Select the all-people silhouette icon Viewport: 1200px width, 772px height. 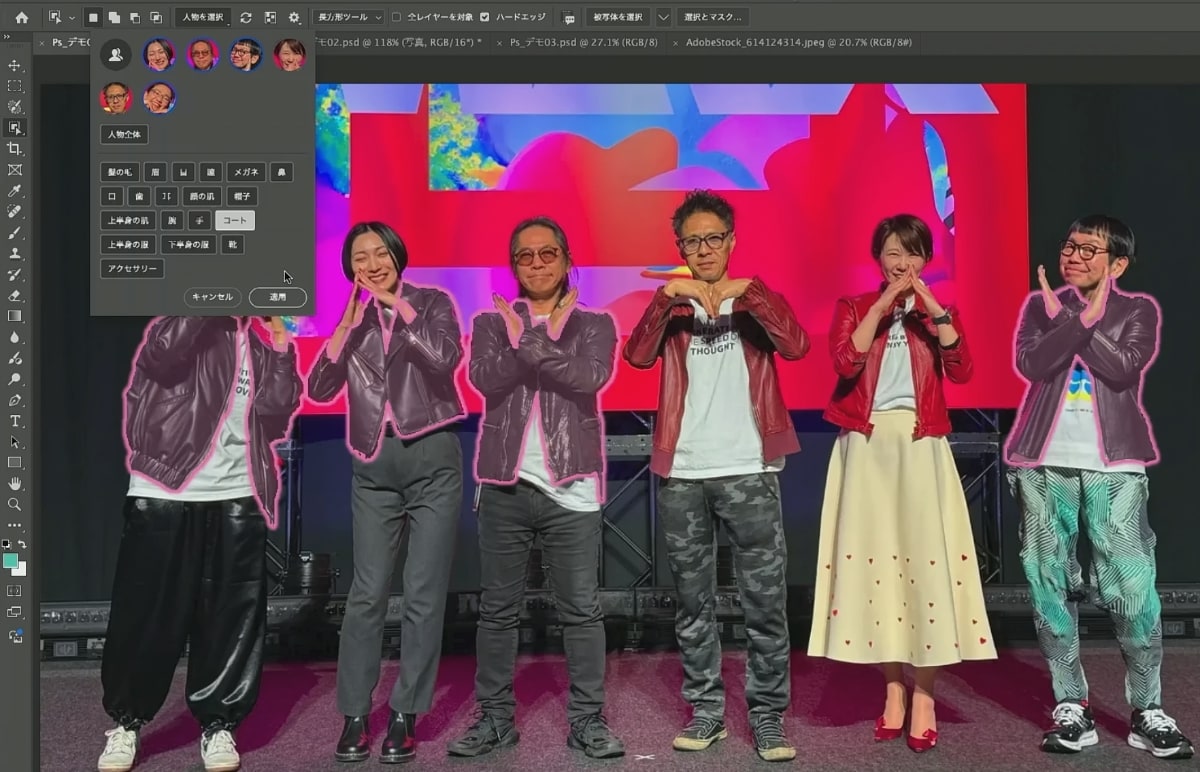tap(116, 54)
